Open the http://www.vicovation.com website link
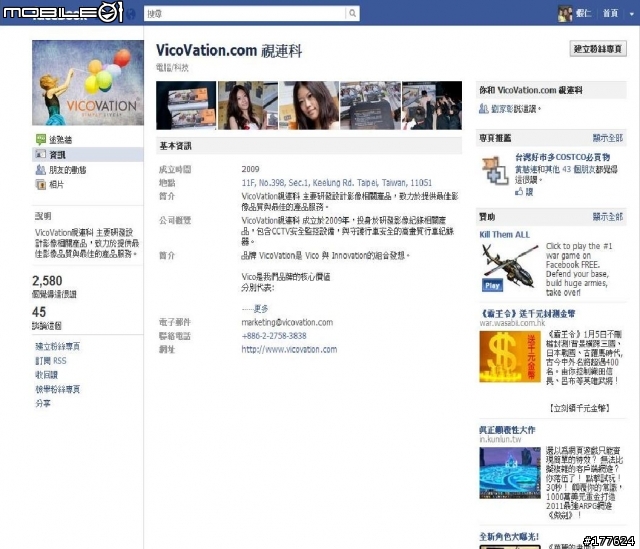Viewport: 640px width, 549px height. [x=289, y=349]
